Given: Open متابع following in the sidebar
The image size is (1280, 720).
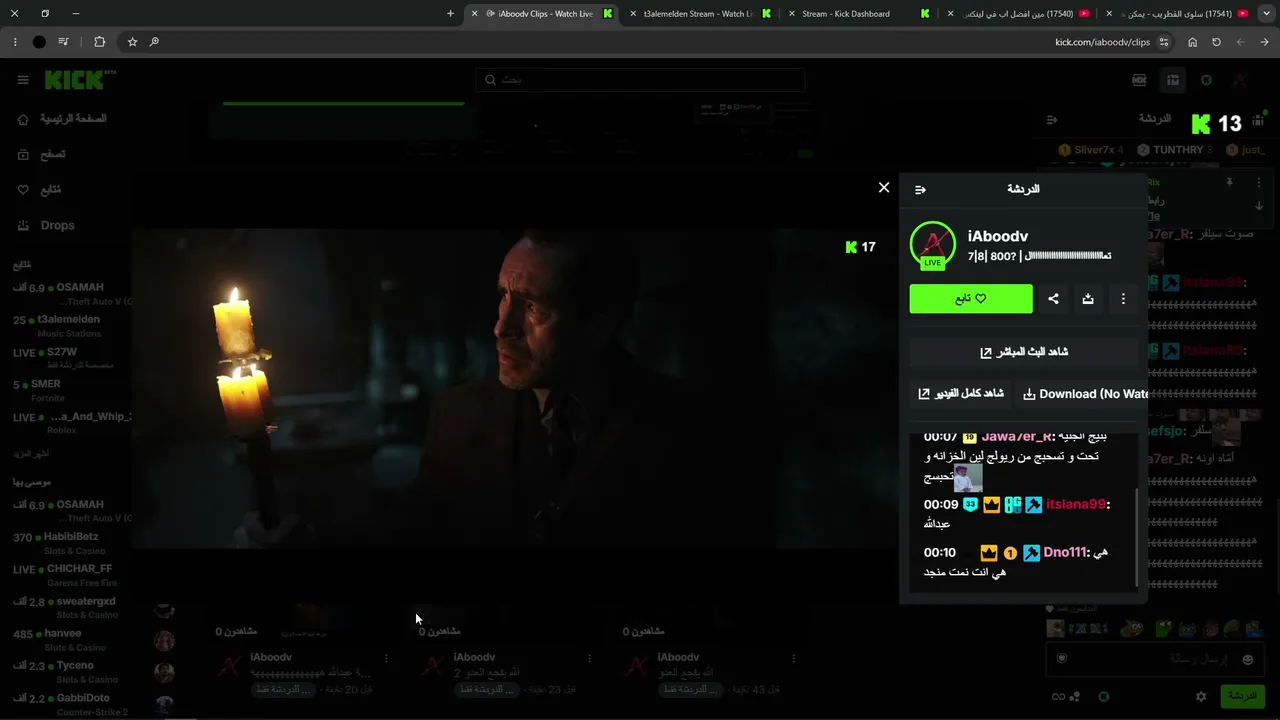Looking at the screenshot, I should point(40,190).
